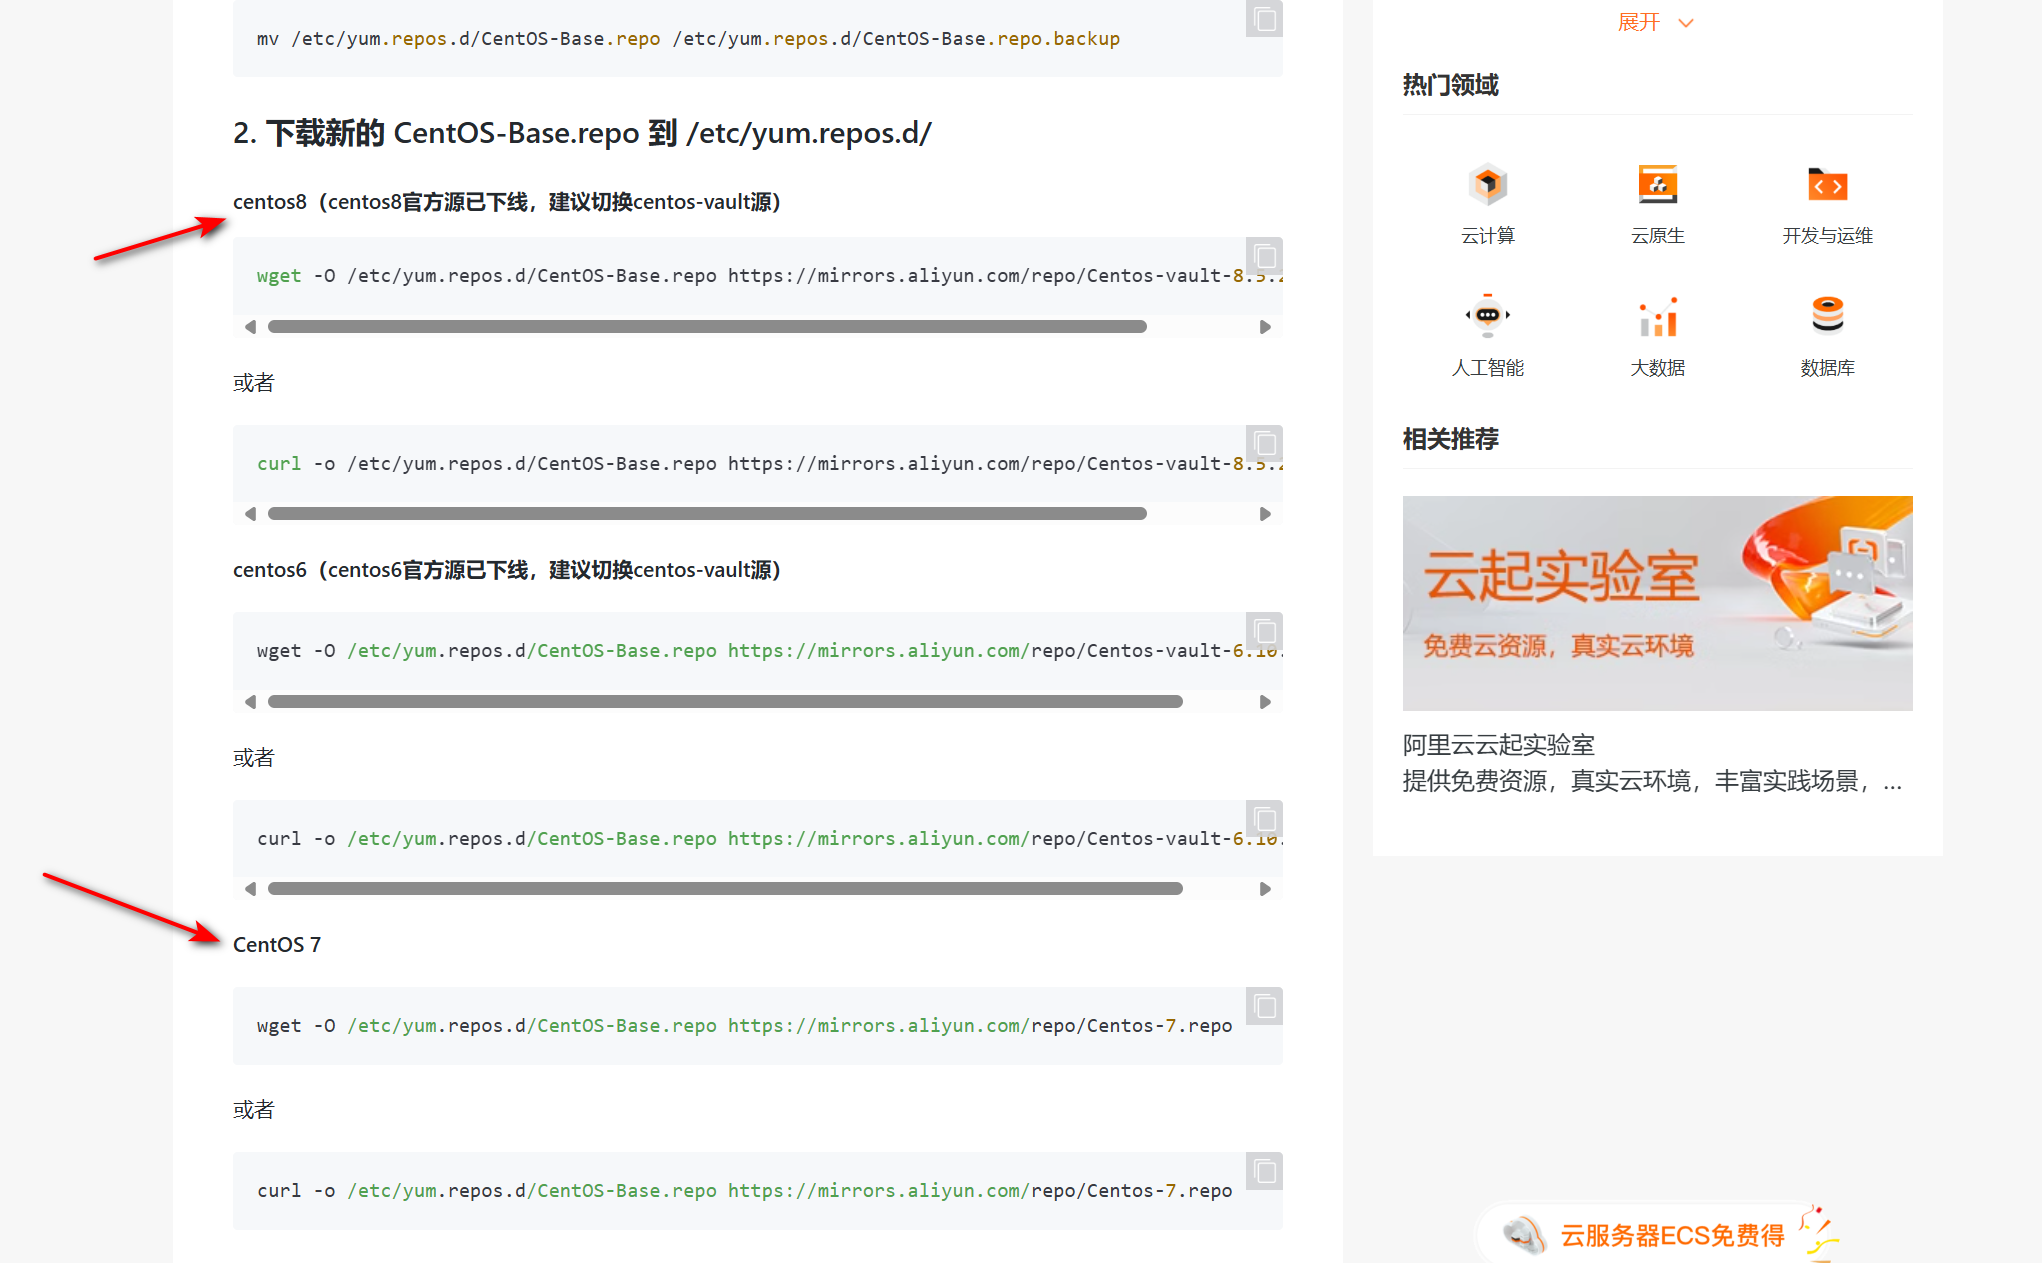Copy the centos6 wget command code
The image size is (2042, 1263).
point(1264,631)
